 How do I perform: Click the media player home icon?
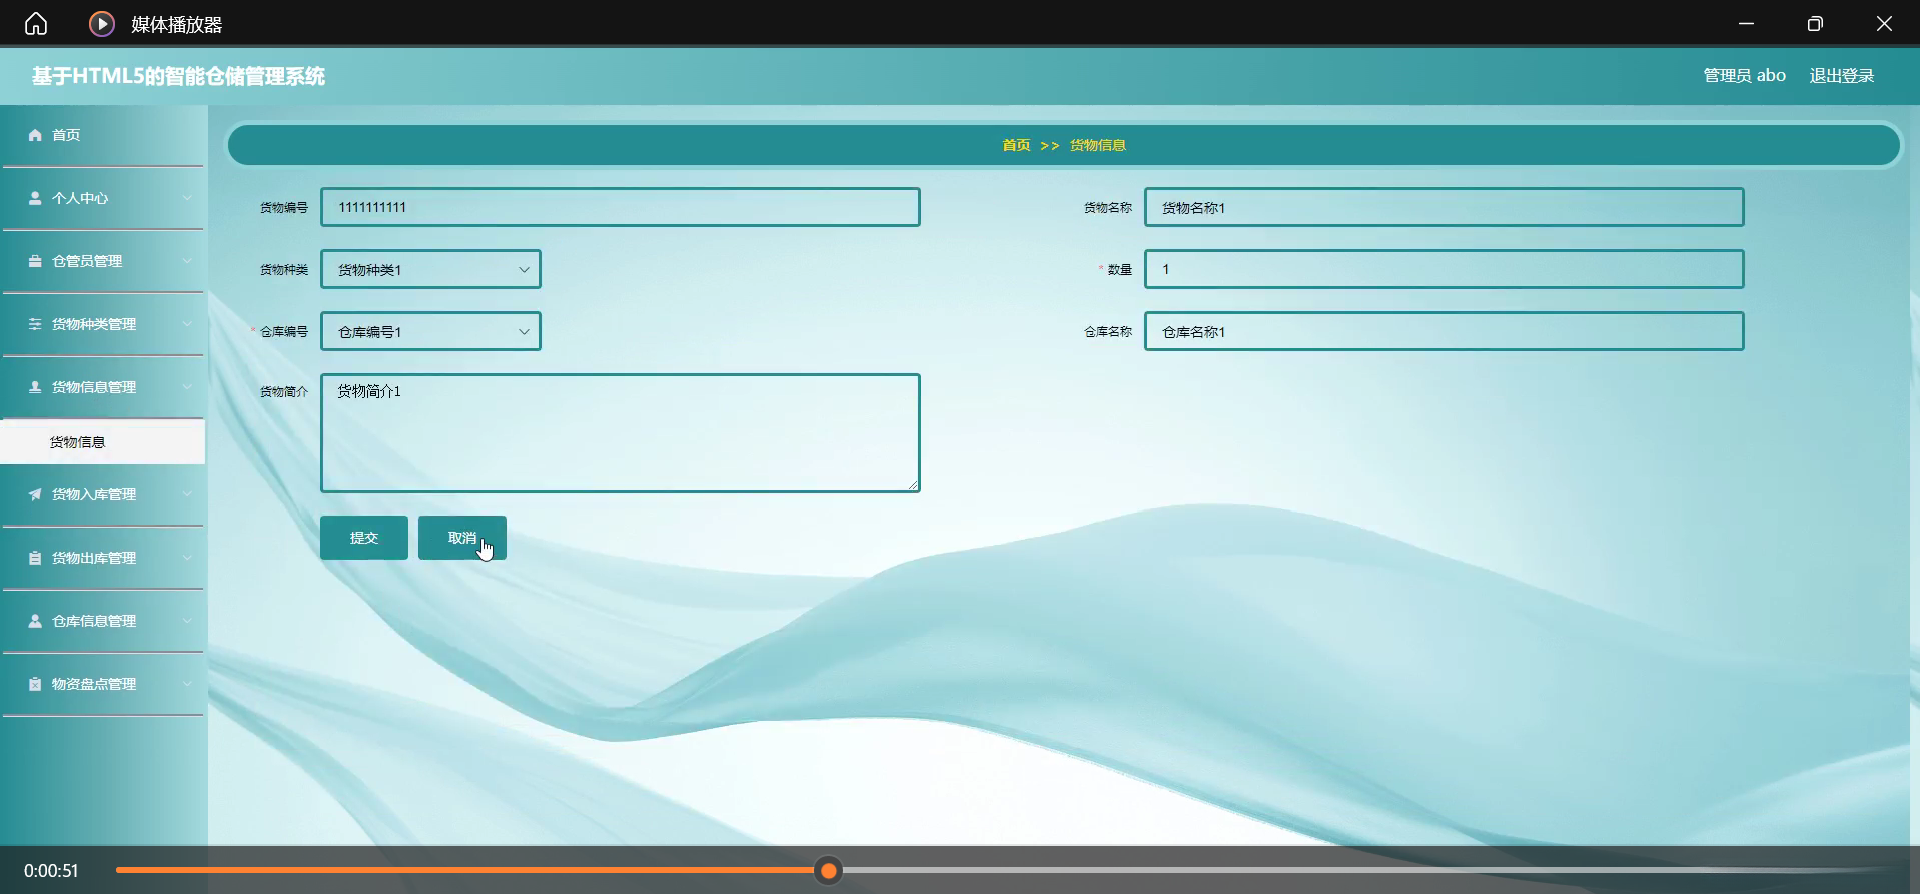point(36,23)
